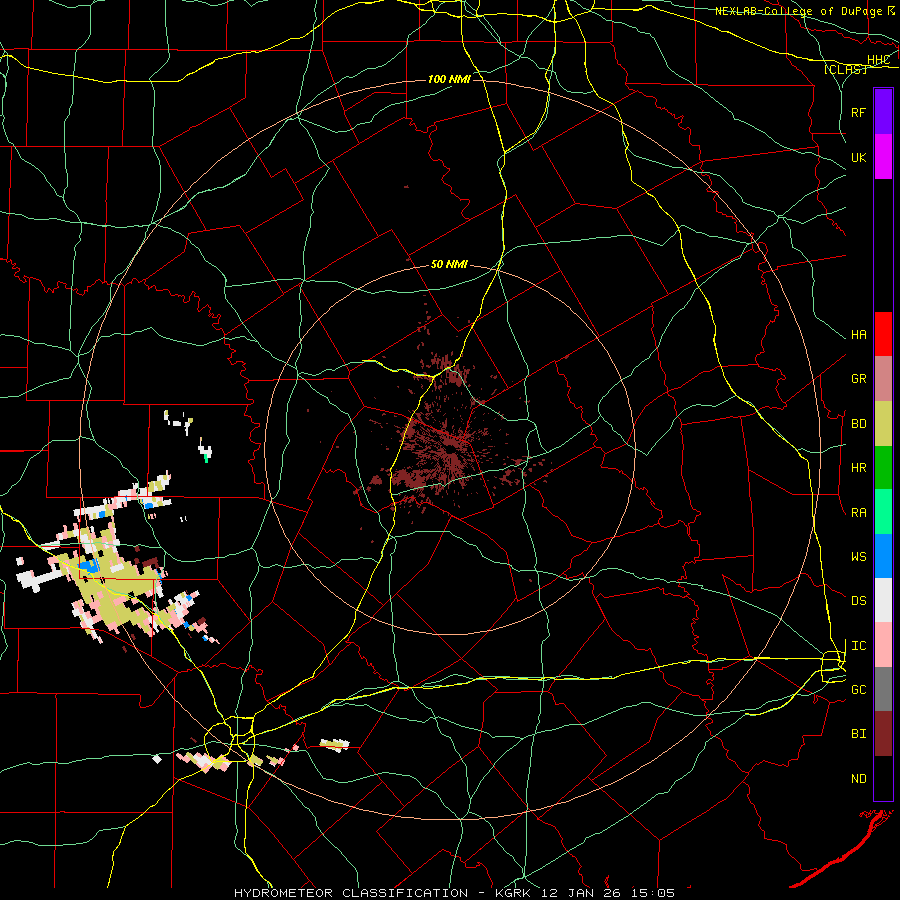Click the "[CLAS]" units label
The width and height of the screenshot is (900, 900).
pyautogui.click(x=845, y=70)
